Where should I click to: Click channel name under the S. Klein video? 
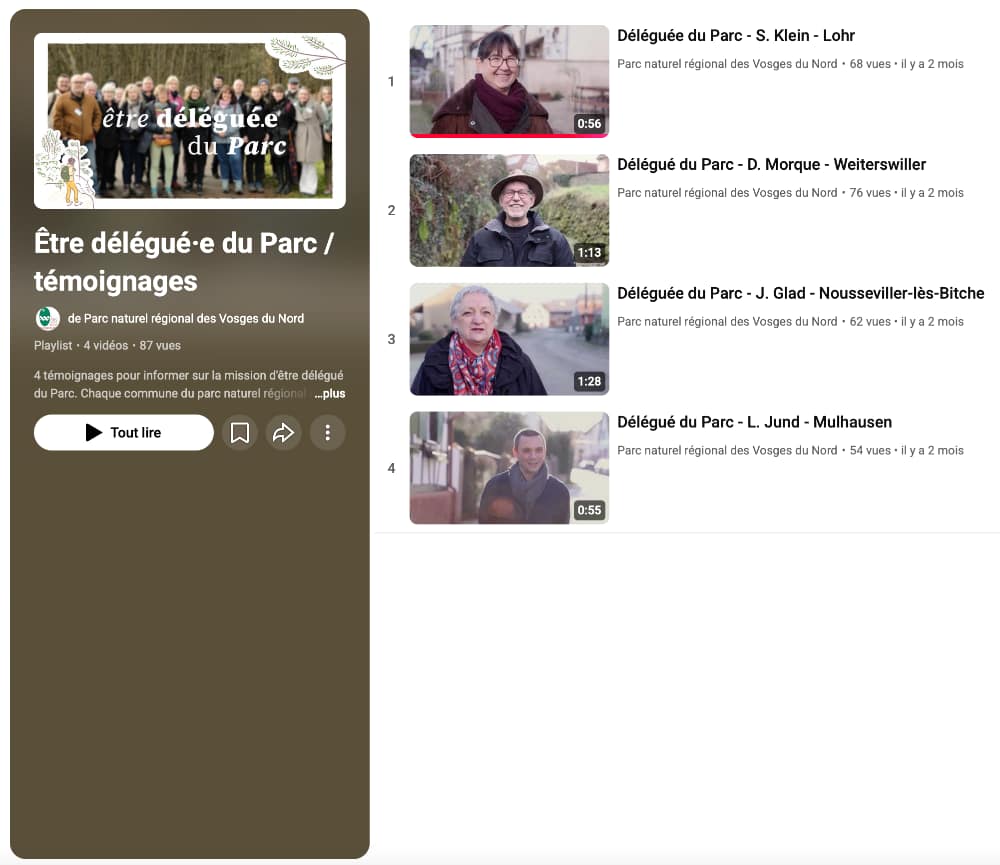[x=727, y=64]
